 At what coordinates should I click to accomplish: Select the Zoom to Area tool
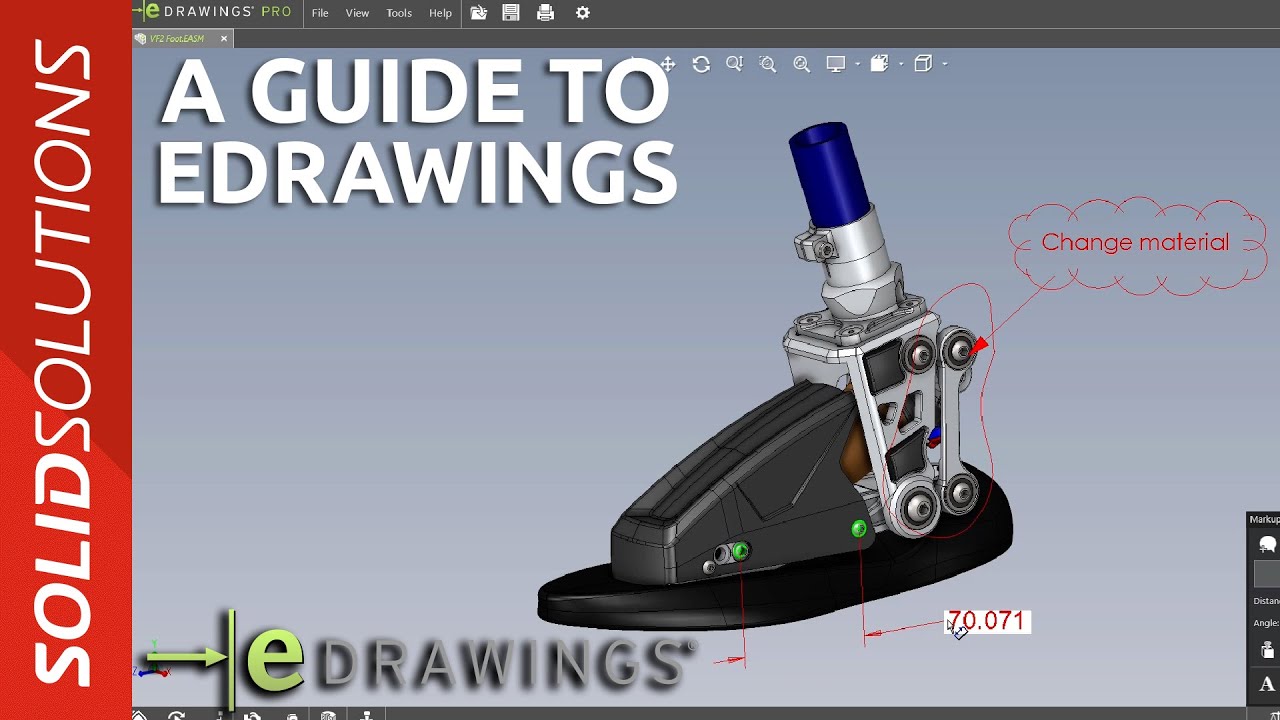tap(767, 64)
